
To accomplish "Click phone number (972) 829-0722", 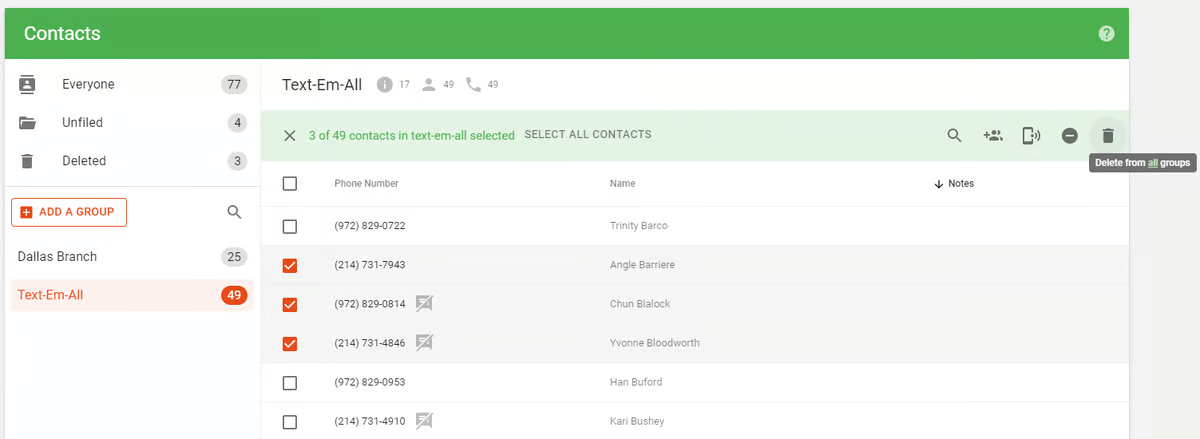I will point(369,226).
